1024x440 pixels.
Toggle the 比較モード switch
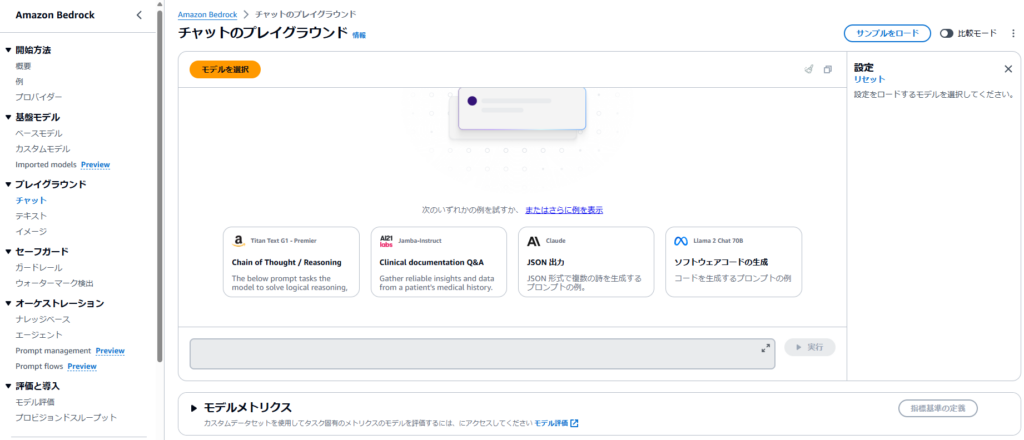[x=946, y=33]
